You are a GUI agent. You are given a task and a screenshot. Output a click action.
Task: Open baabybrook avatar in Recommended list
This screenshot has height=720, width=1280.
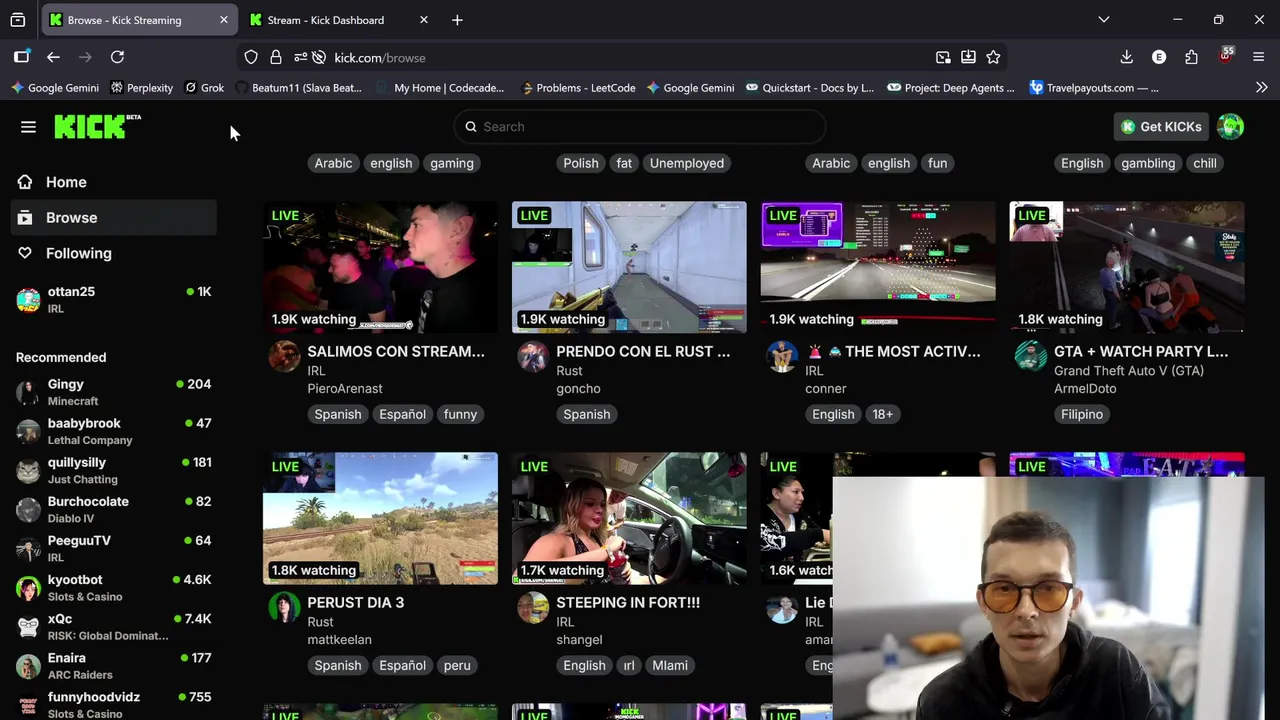[28, 431]
